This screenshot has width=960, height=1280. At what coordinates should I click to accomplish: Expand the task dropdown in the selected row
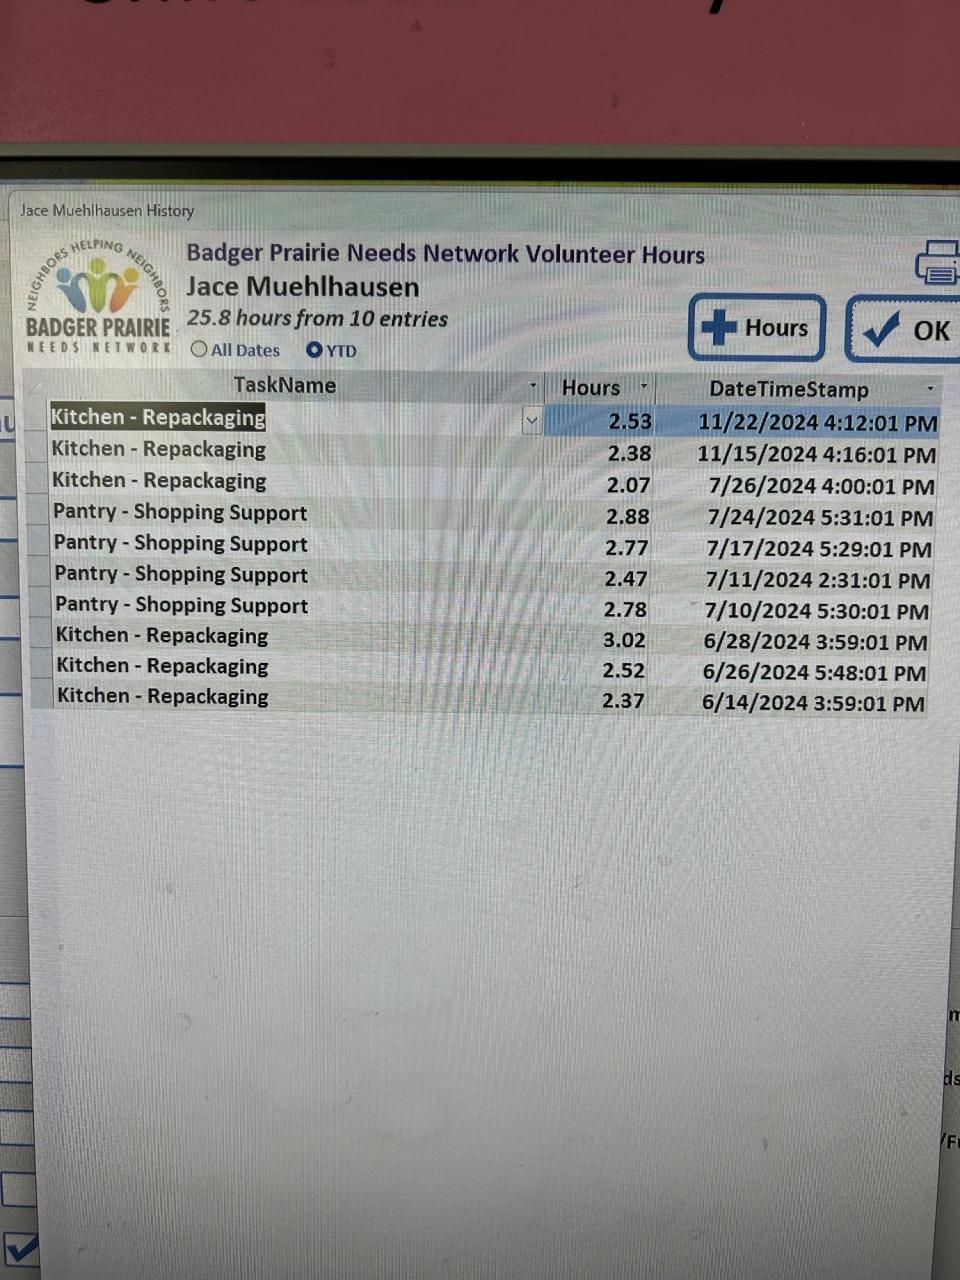pos(532,421)
